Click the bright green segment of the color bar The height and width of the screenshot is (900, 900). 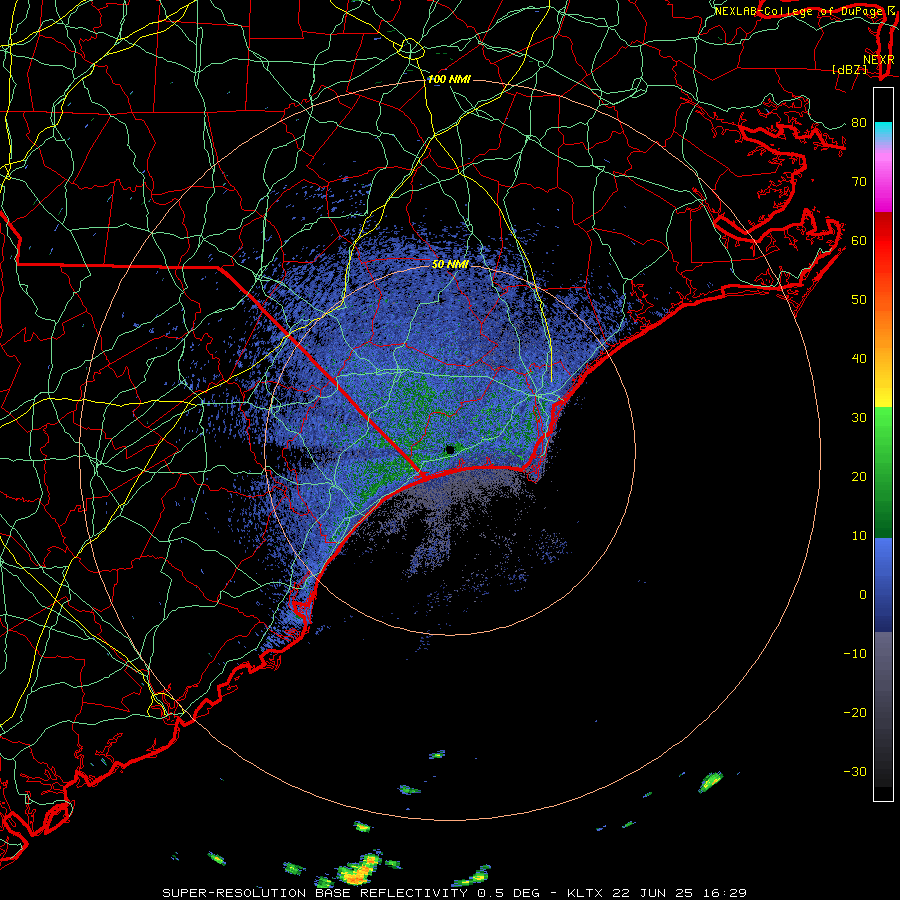tap(883, 428)
